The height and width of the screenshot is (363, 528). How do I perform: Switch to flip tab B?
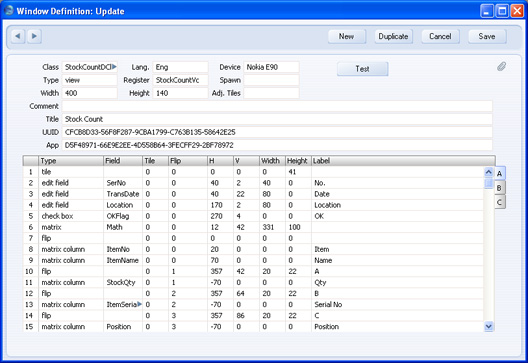pos(500,188)
